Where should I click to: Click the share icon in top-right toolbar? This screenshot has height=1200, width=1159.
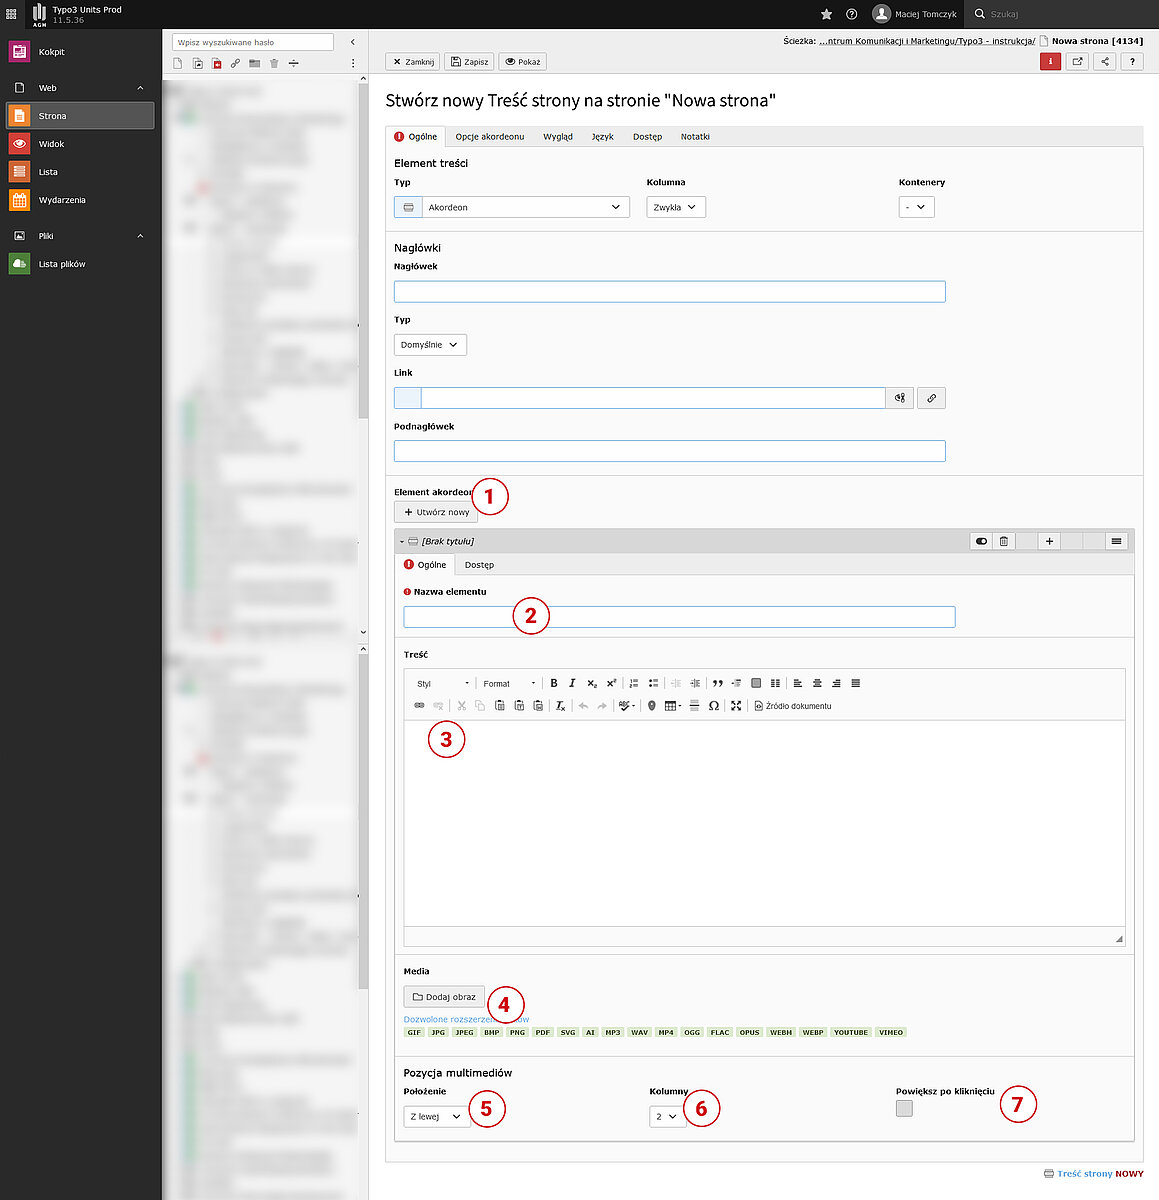pyautogui.click(x=1104, y=62)
